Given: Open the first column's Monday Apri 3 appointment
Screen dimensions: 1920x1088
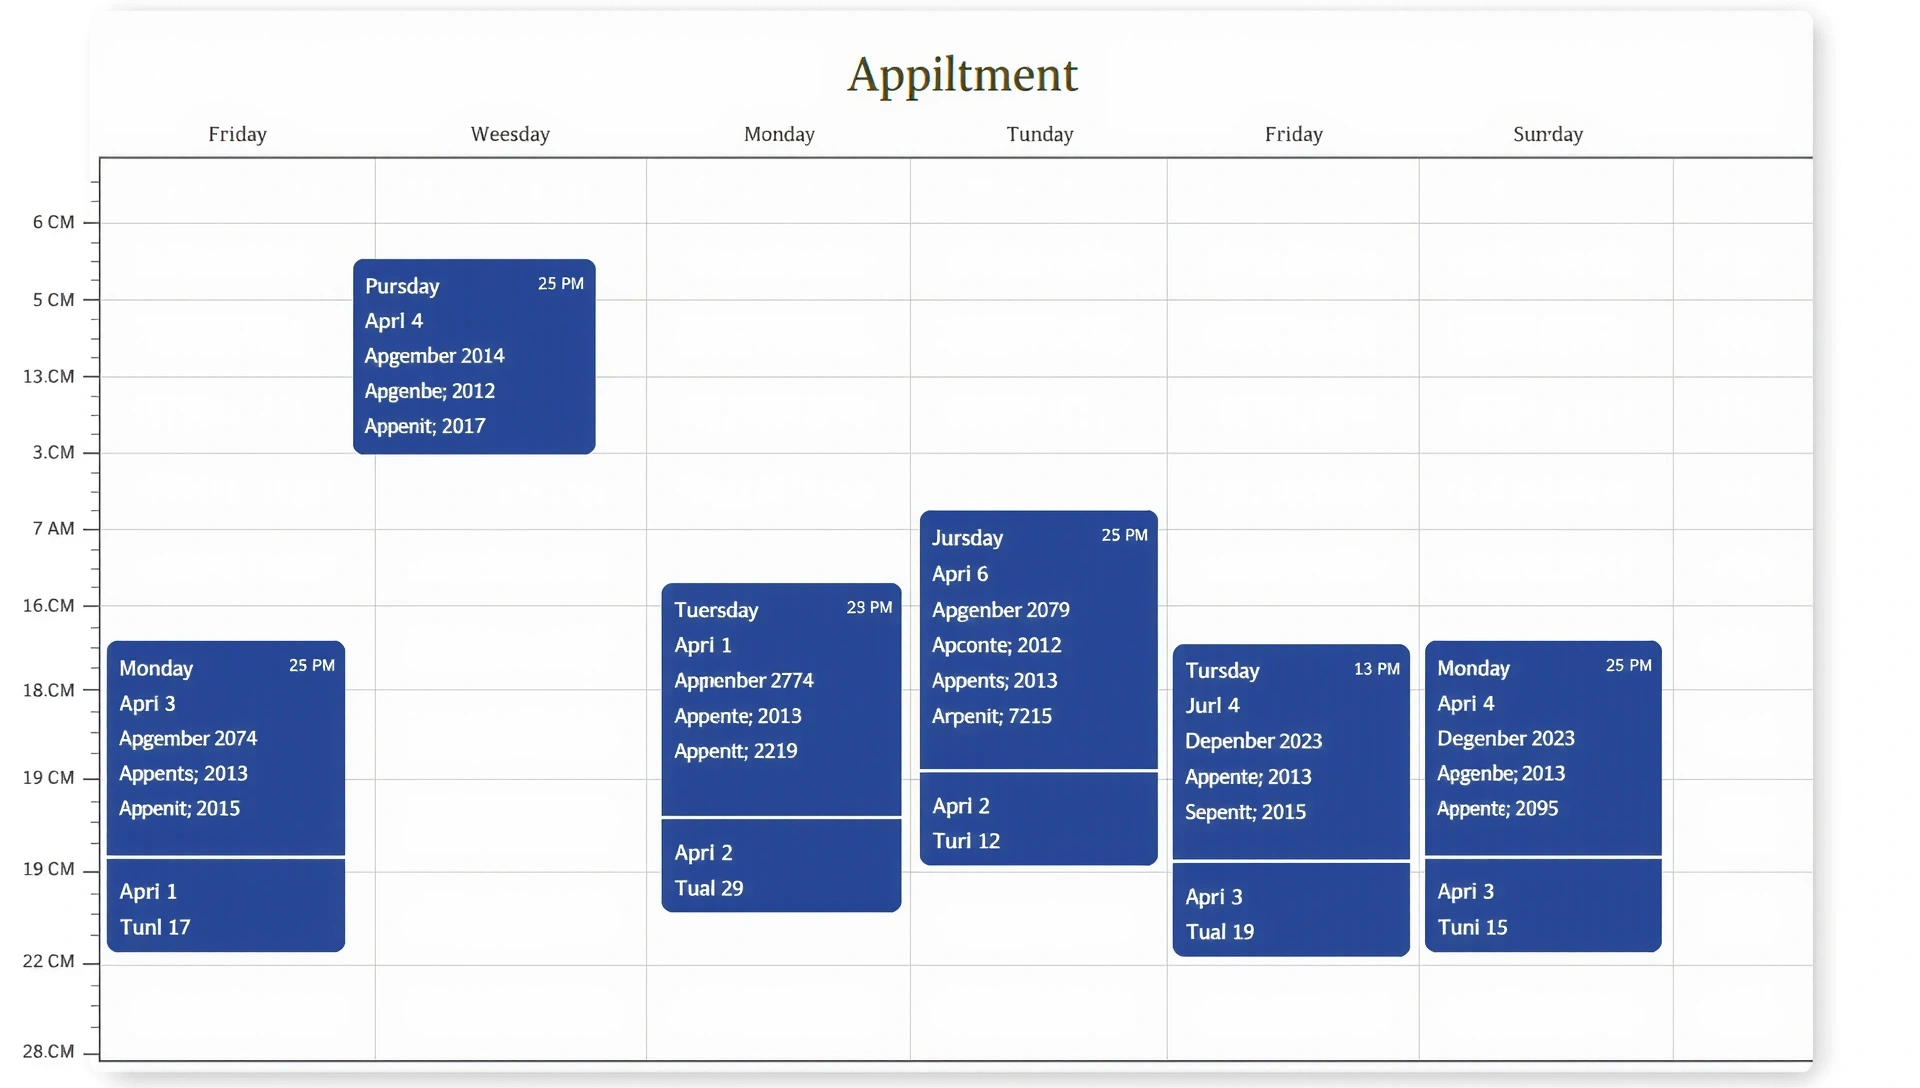Looking at the screenshot, I should pyautogui.click(x=225, y=747).
